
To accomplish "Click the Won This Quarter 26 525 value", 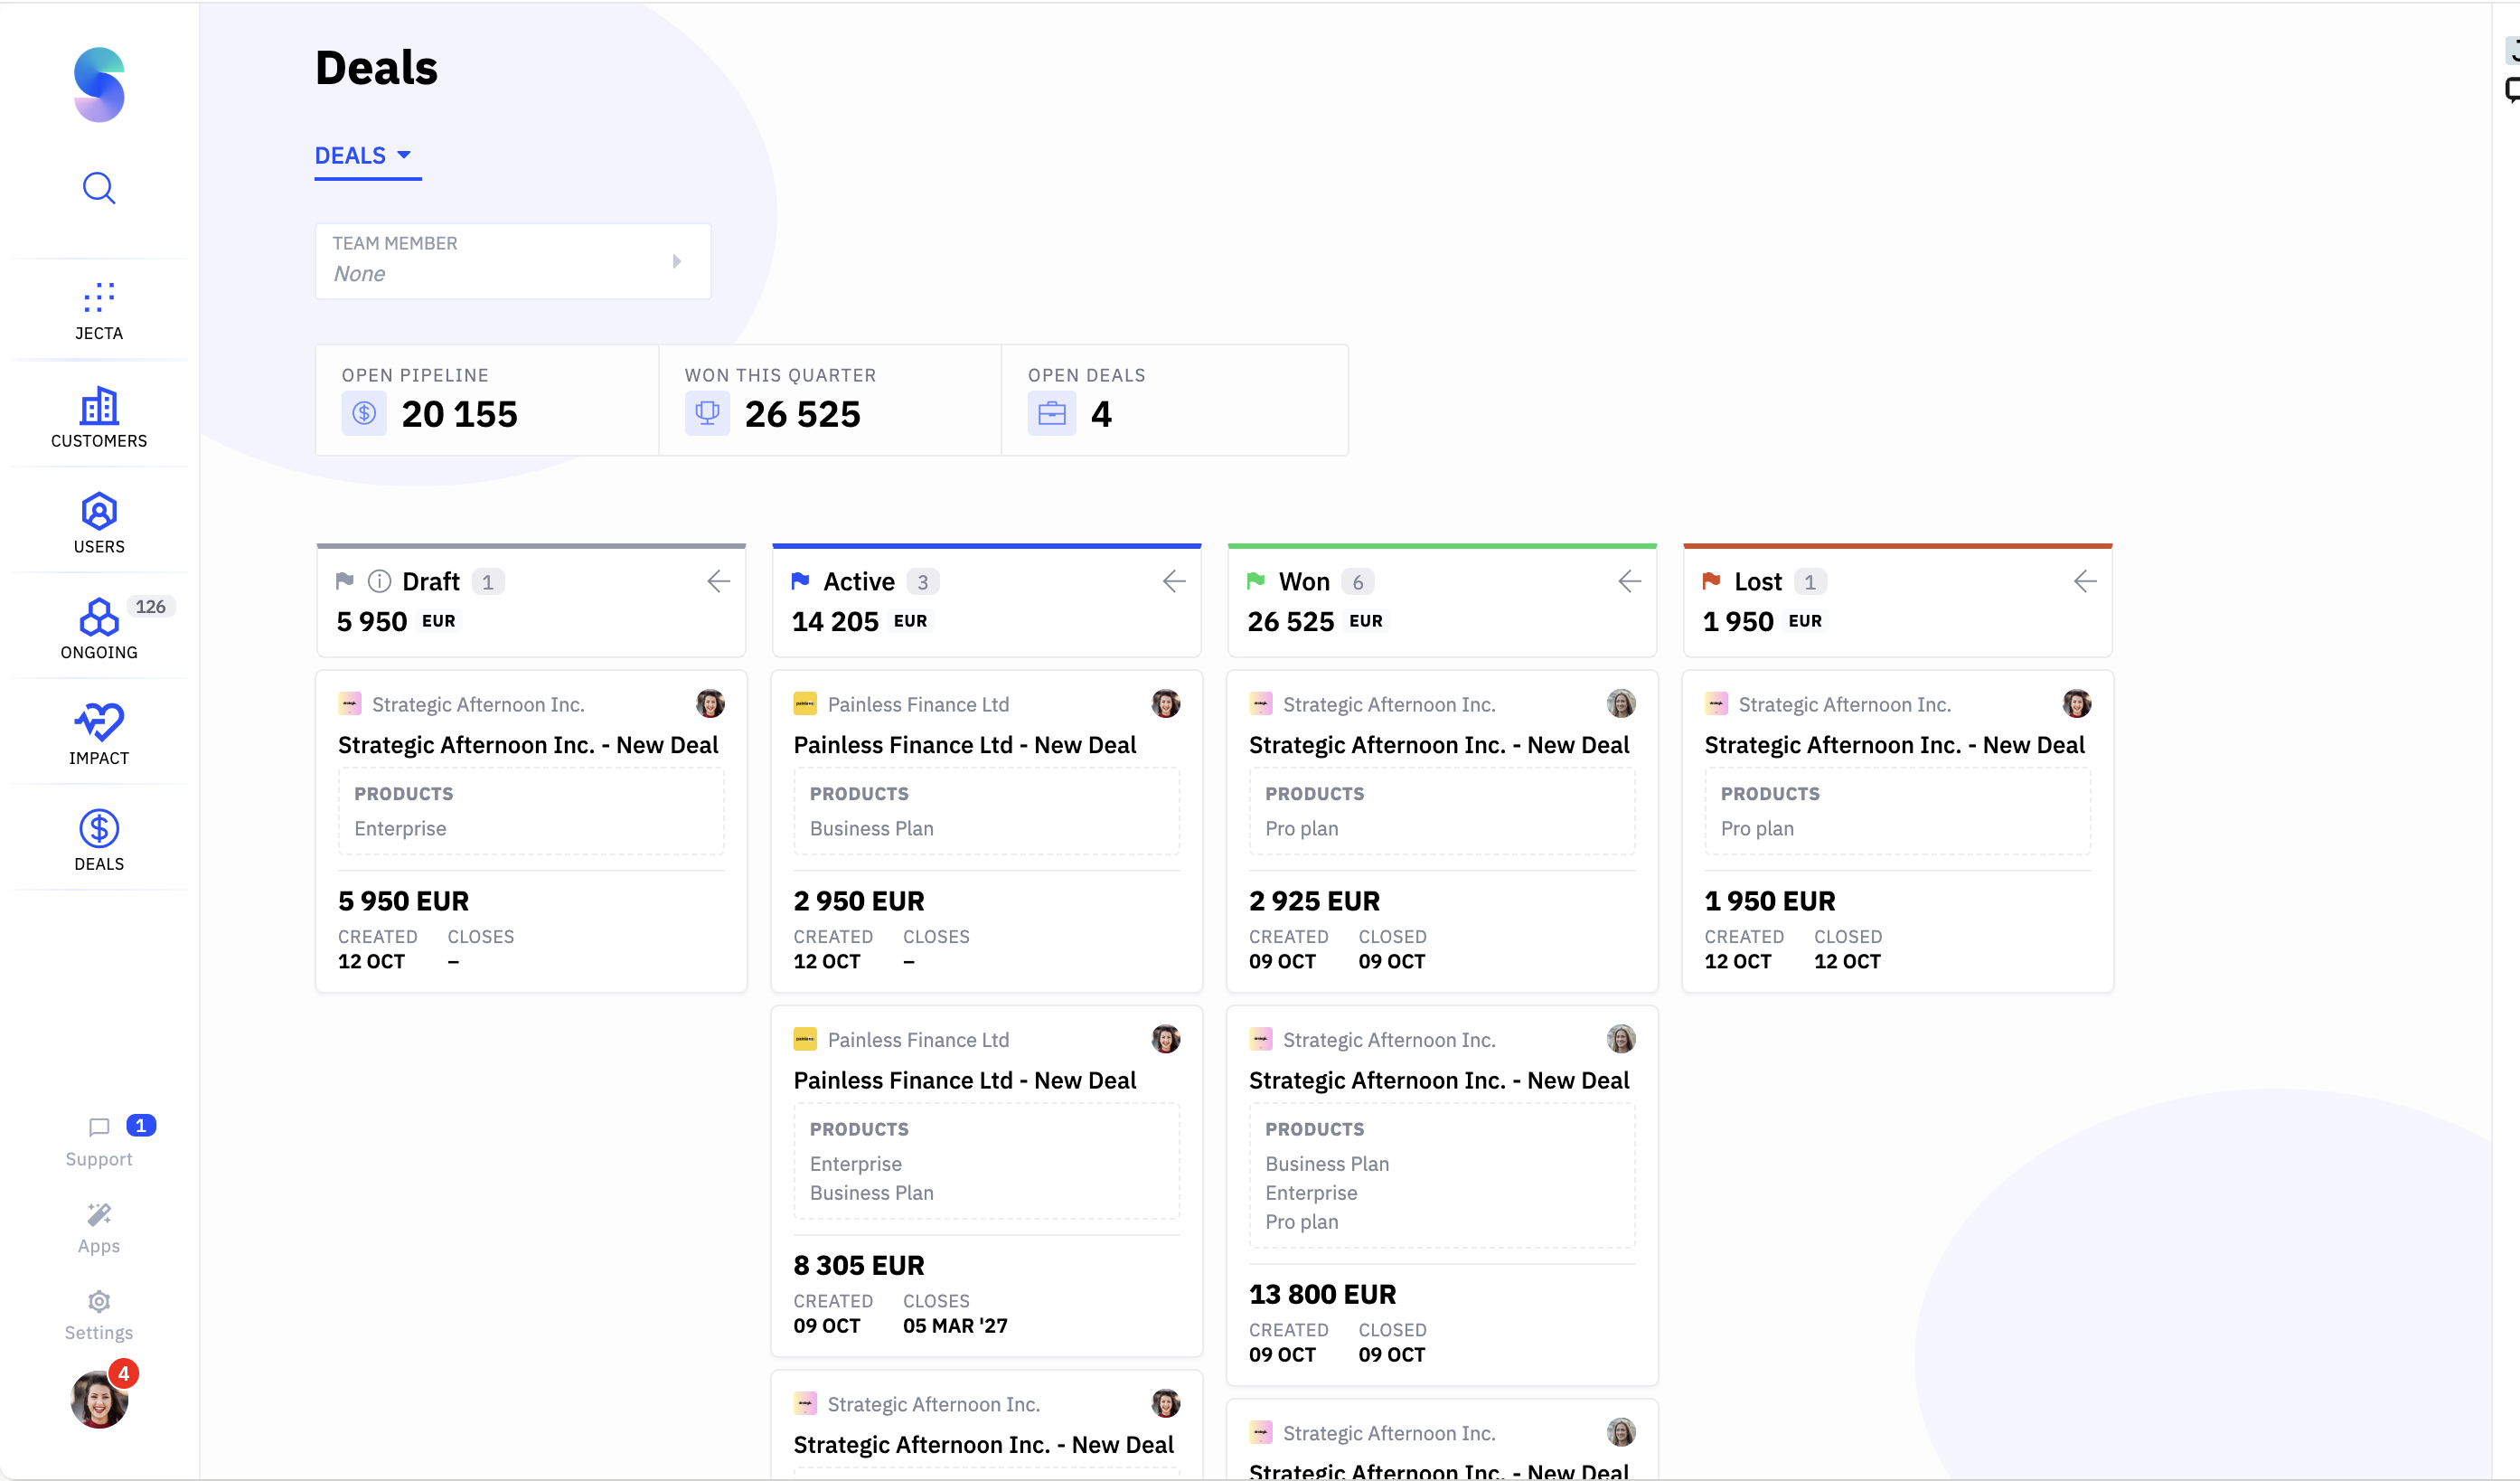I will coord(803,414).
